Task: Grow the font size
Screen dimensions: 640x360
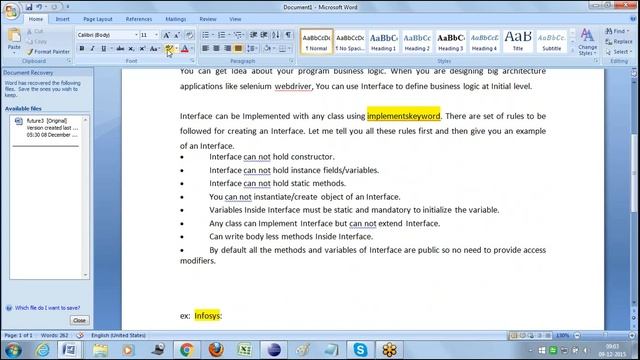Action: tap(167, 35)
